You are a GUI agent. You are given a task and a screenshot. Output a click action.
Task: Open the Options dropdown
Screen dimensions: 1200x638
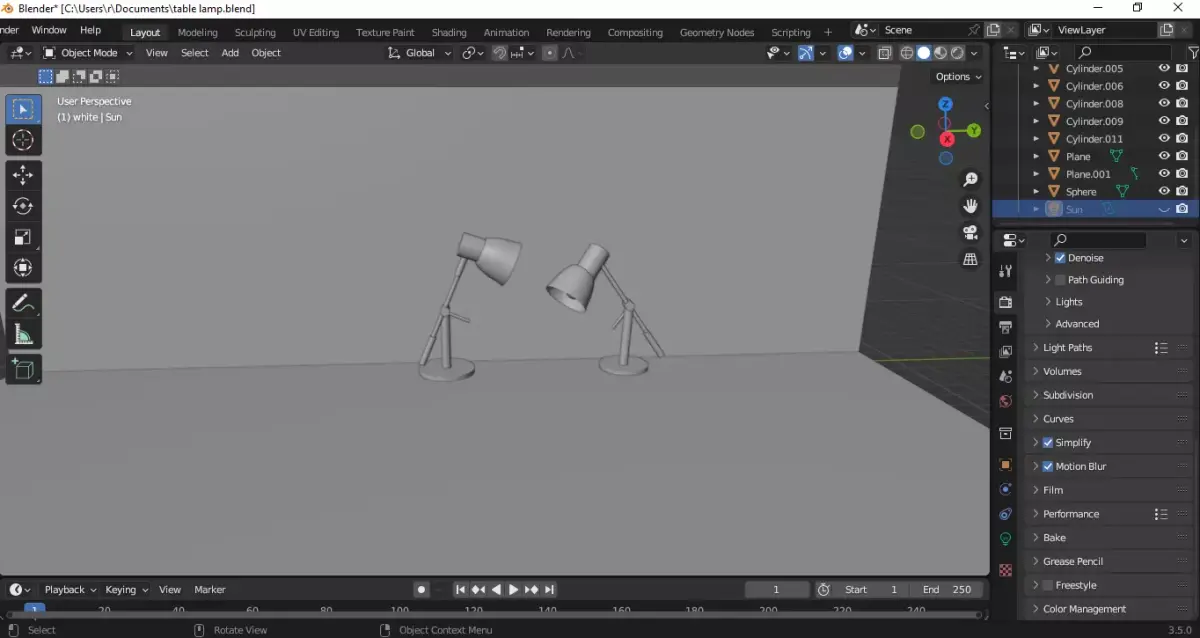(958, 77)
